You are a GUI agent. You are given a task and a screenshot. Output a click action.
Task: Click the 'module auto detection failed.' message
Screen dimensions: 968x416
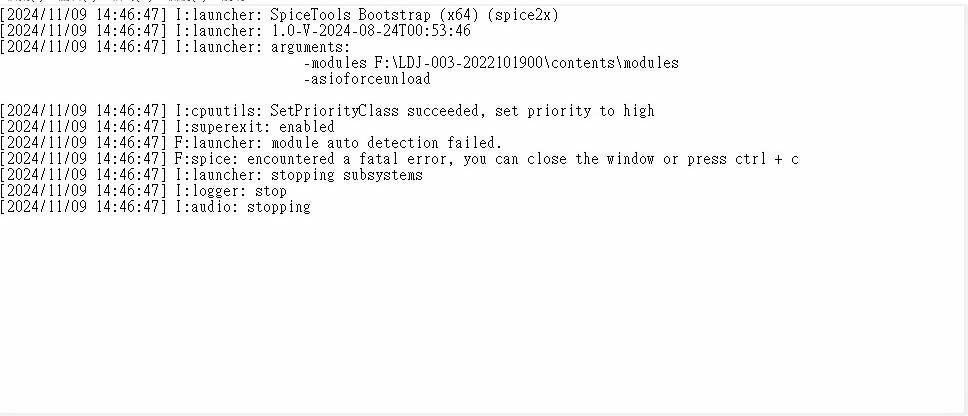[386, 143]
